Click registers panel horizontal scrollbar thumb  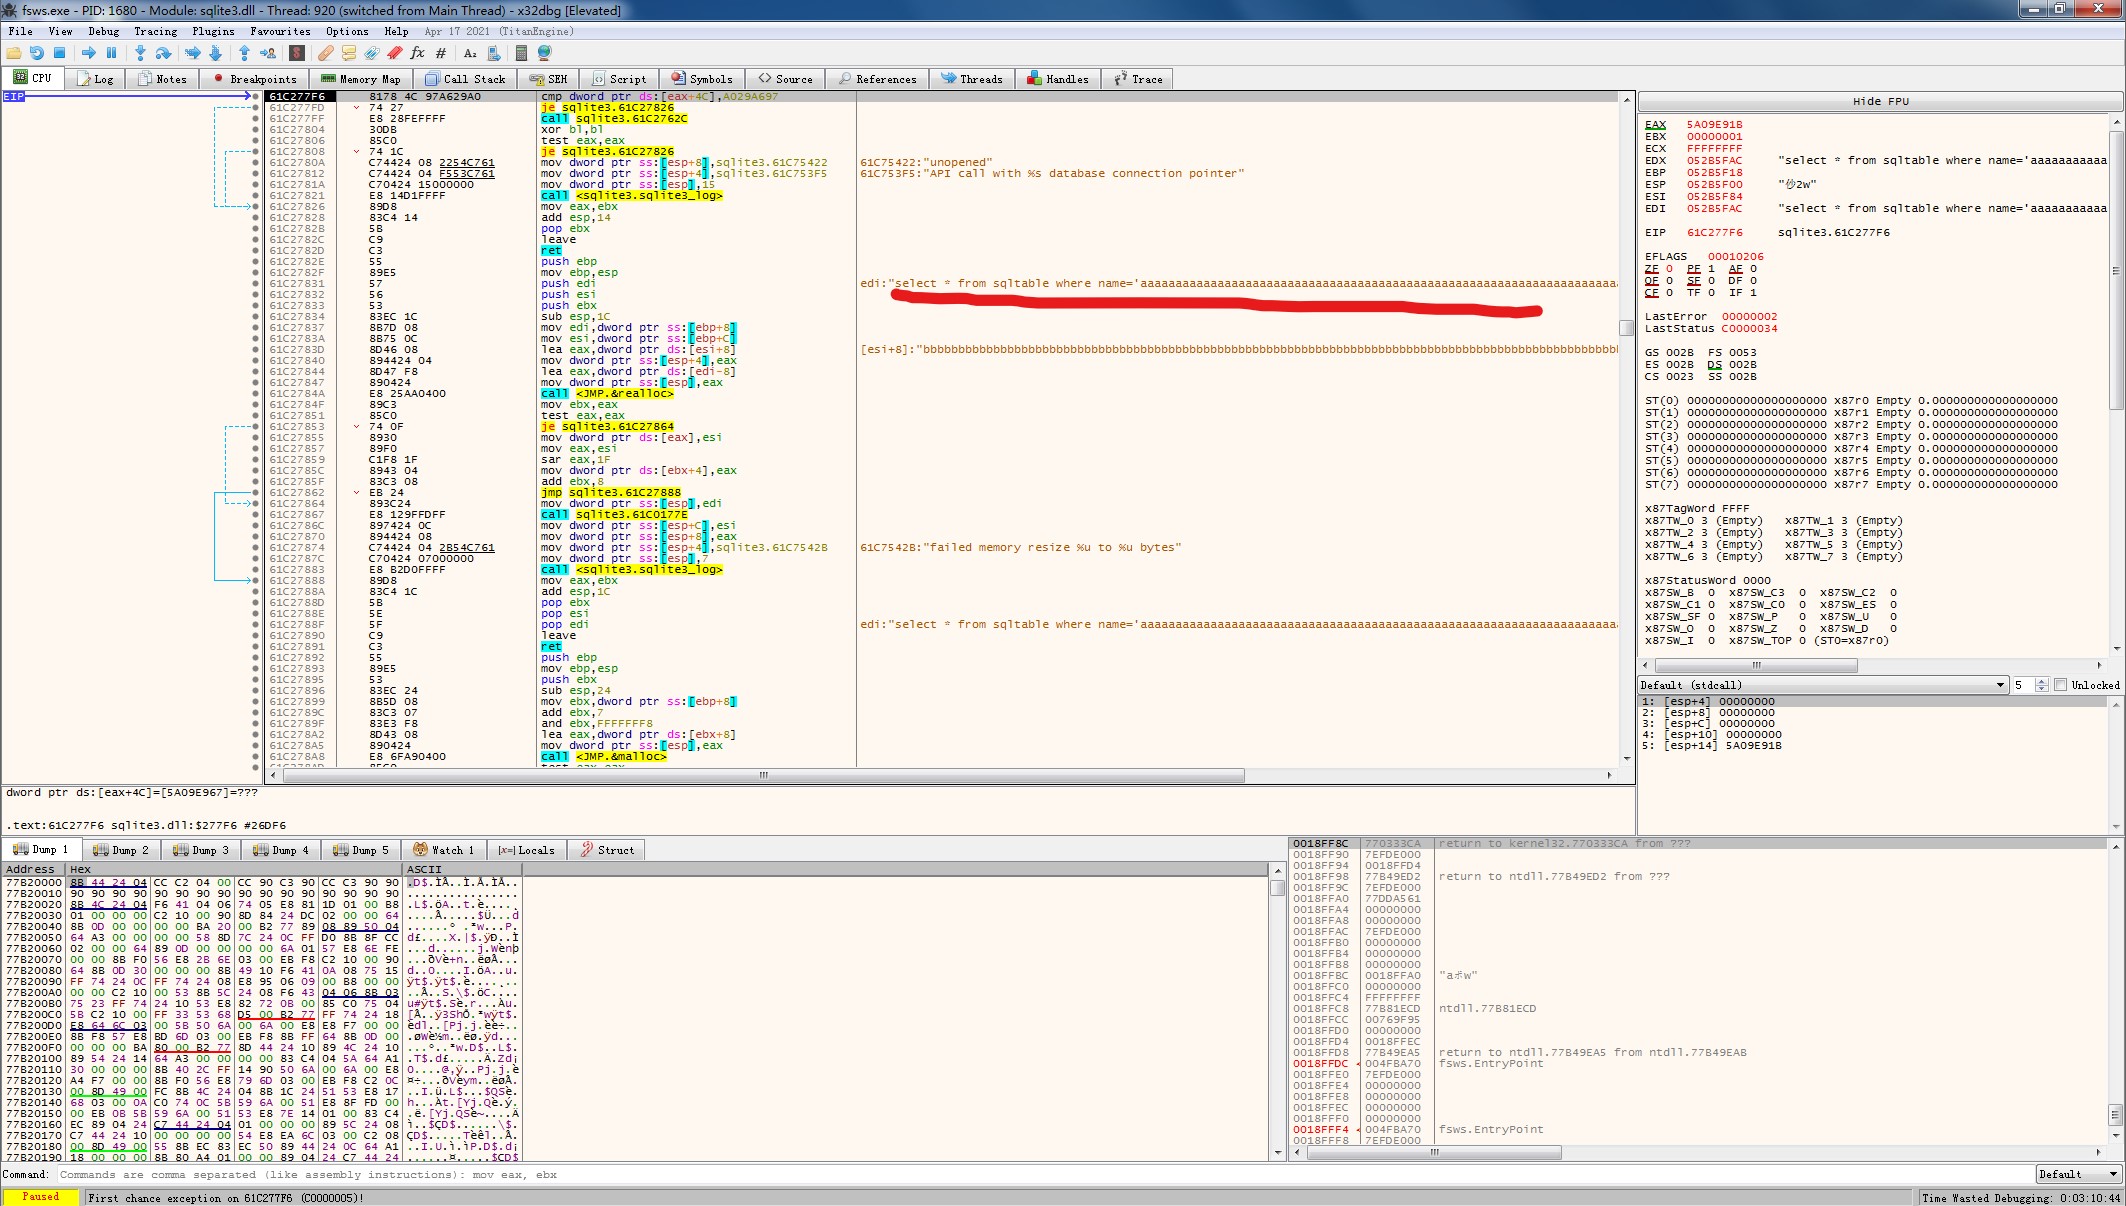pos(1756,665)
